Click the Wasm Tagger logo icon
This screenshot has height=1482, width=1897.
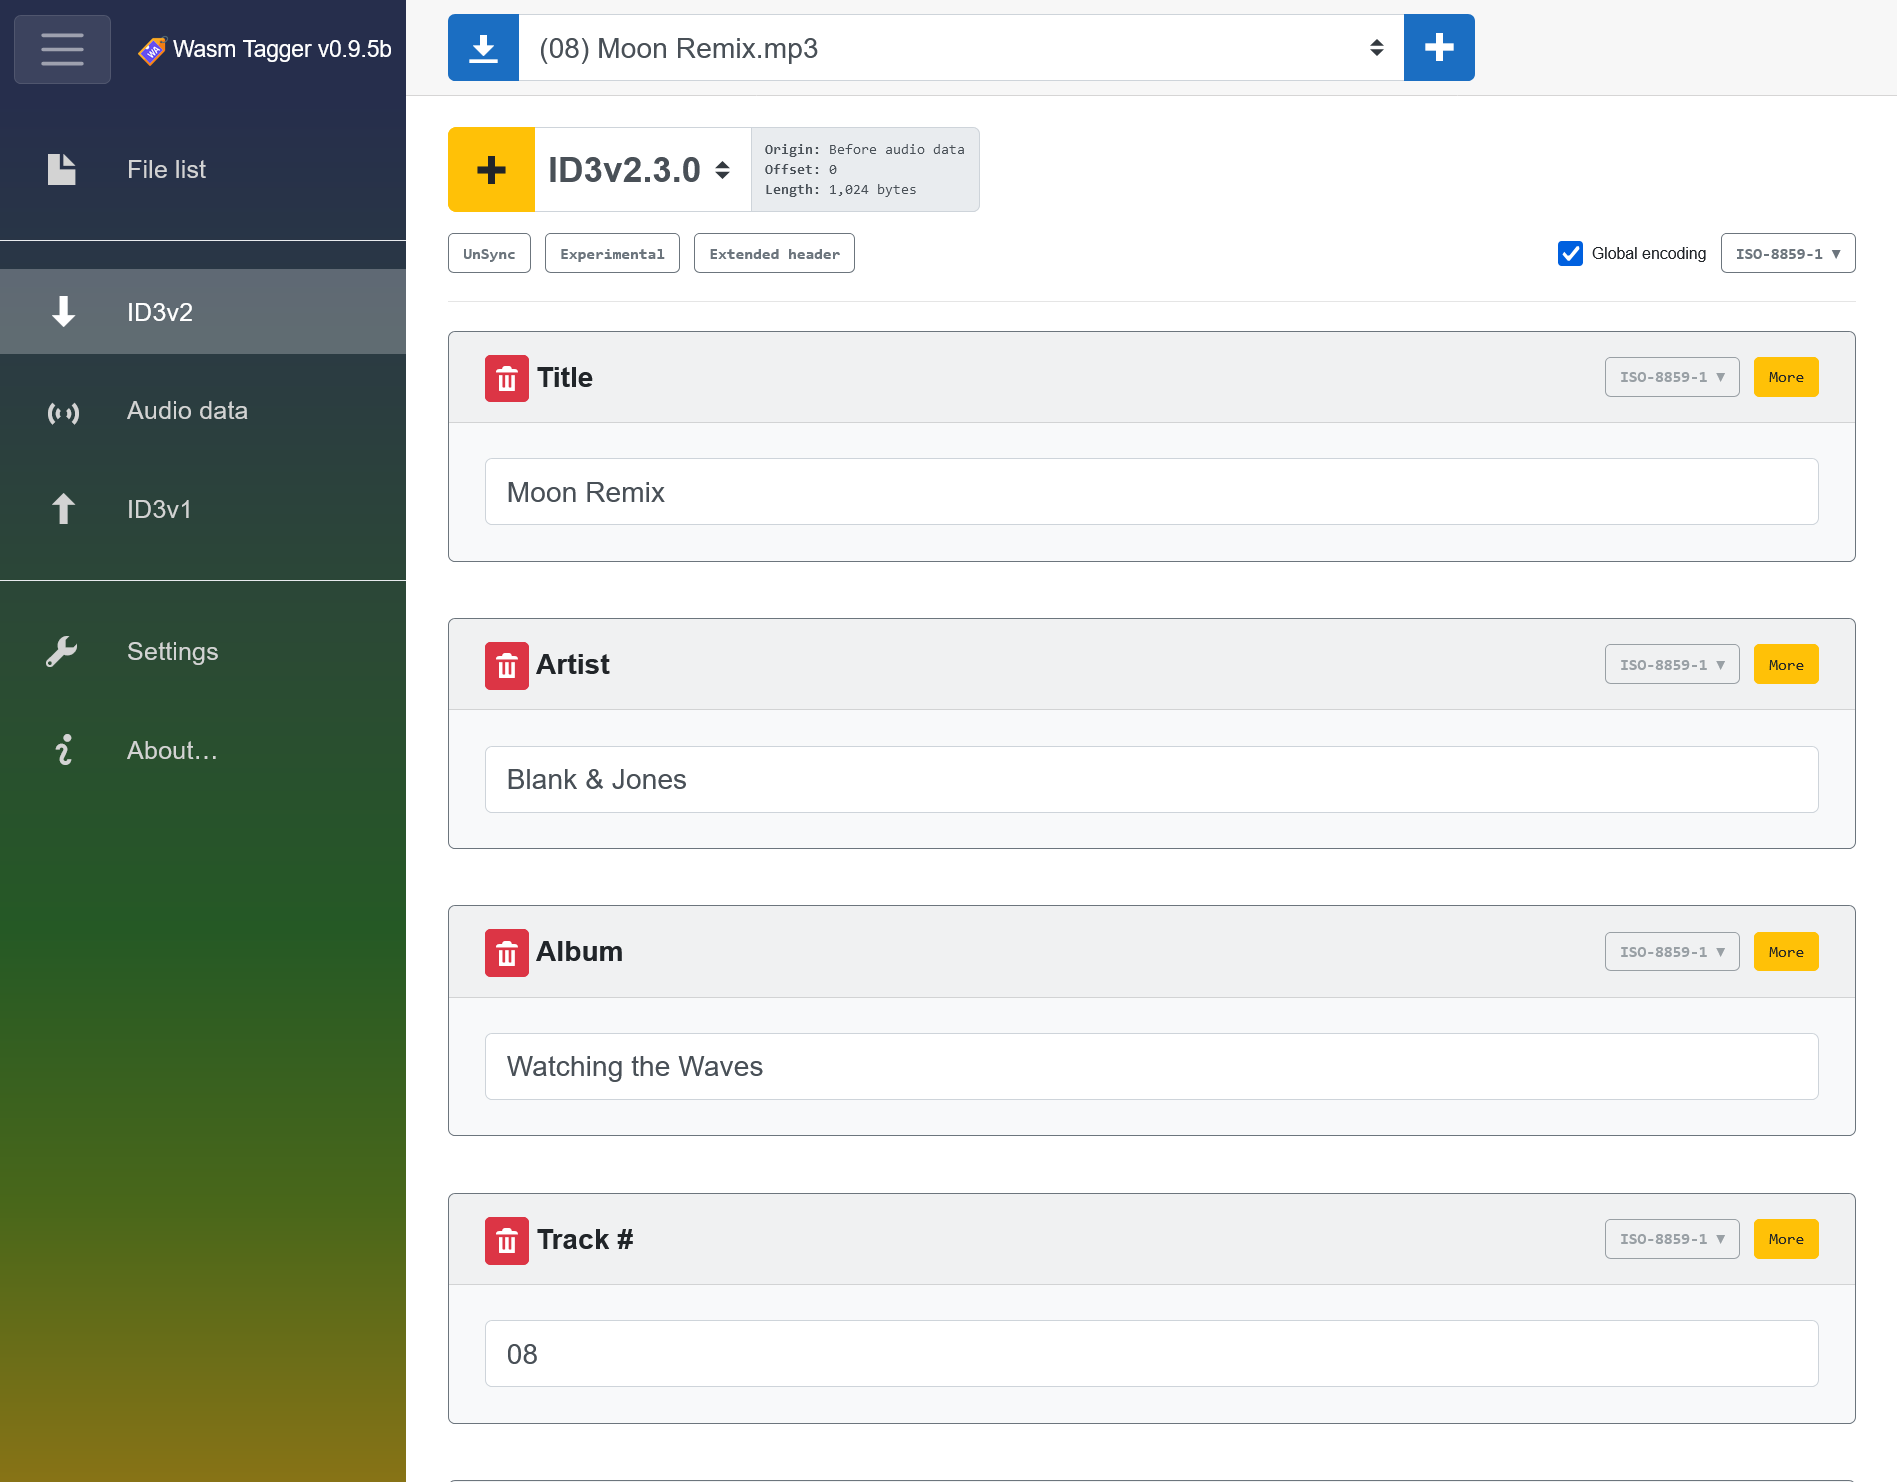(151, 50)
